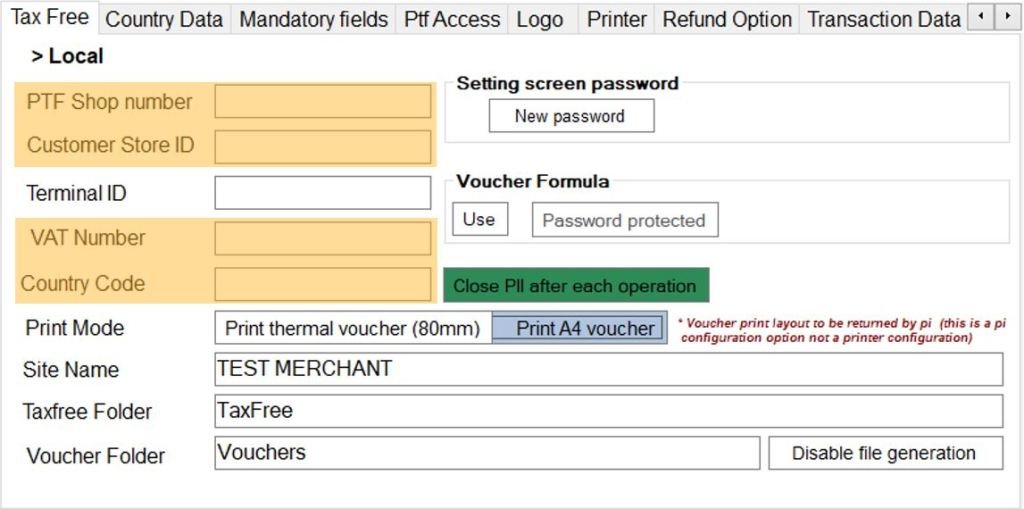Open the Country Data tab

point(164,19)
